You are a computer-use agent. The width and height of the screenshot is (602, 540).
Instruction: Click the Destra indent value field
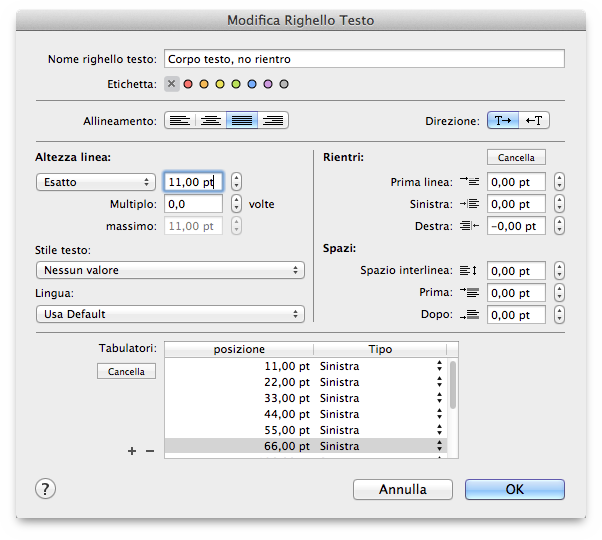516,226
